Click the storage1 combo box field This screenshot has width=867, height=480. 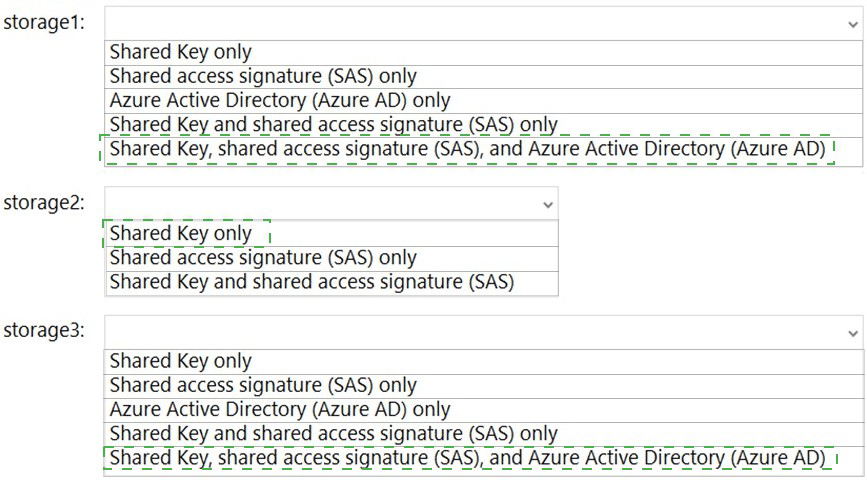(483, 23)
